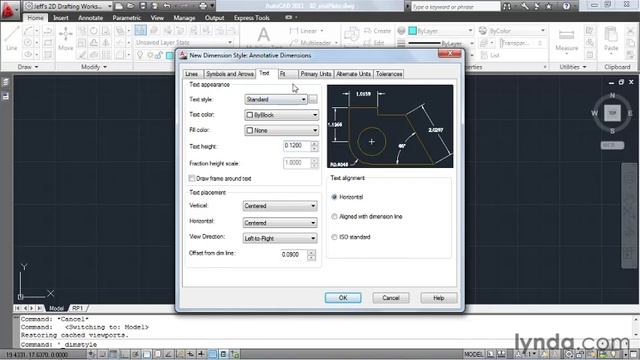Click the favorites star icon in title bar

549,6
